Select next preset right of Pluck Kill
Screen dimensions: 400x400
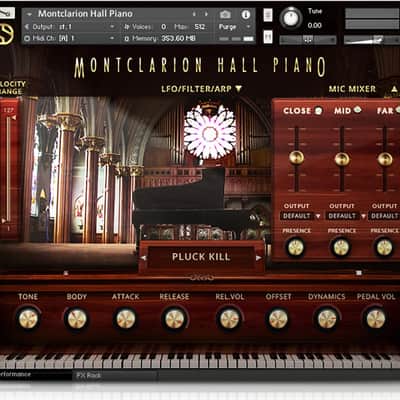click(x=259, y=258)
